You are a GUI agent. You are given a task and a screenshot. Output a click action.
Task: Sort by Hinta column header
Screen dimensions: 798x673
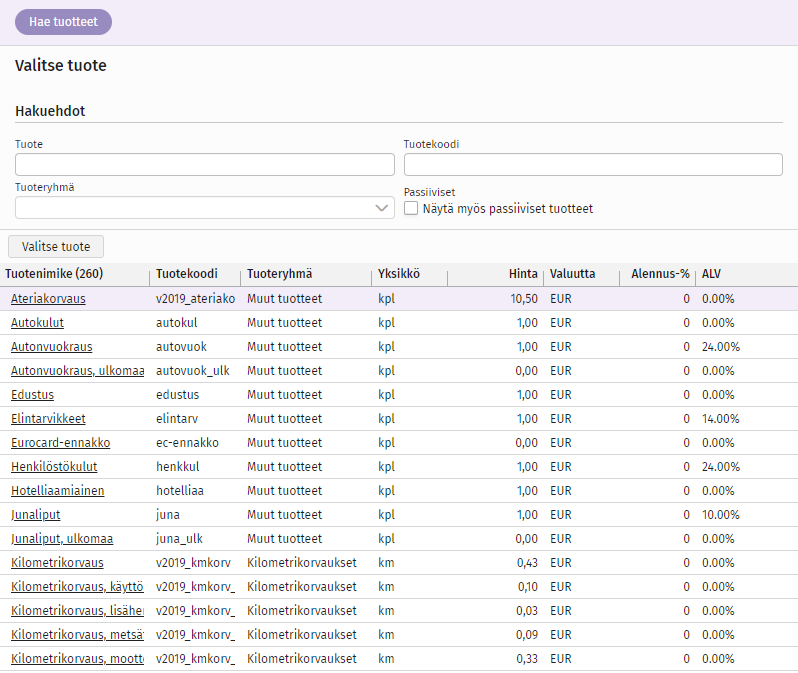pyautogui.click(x=522, y=274)
